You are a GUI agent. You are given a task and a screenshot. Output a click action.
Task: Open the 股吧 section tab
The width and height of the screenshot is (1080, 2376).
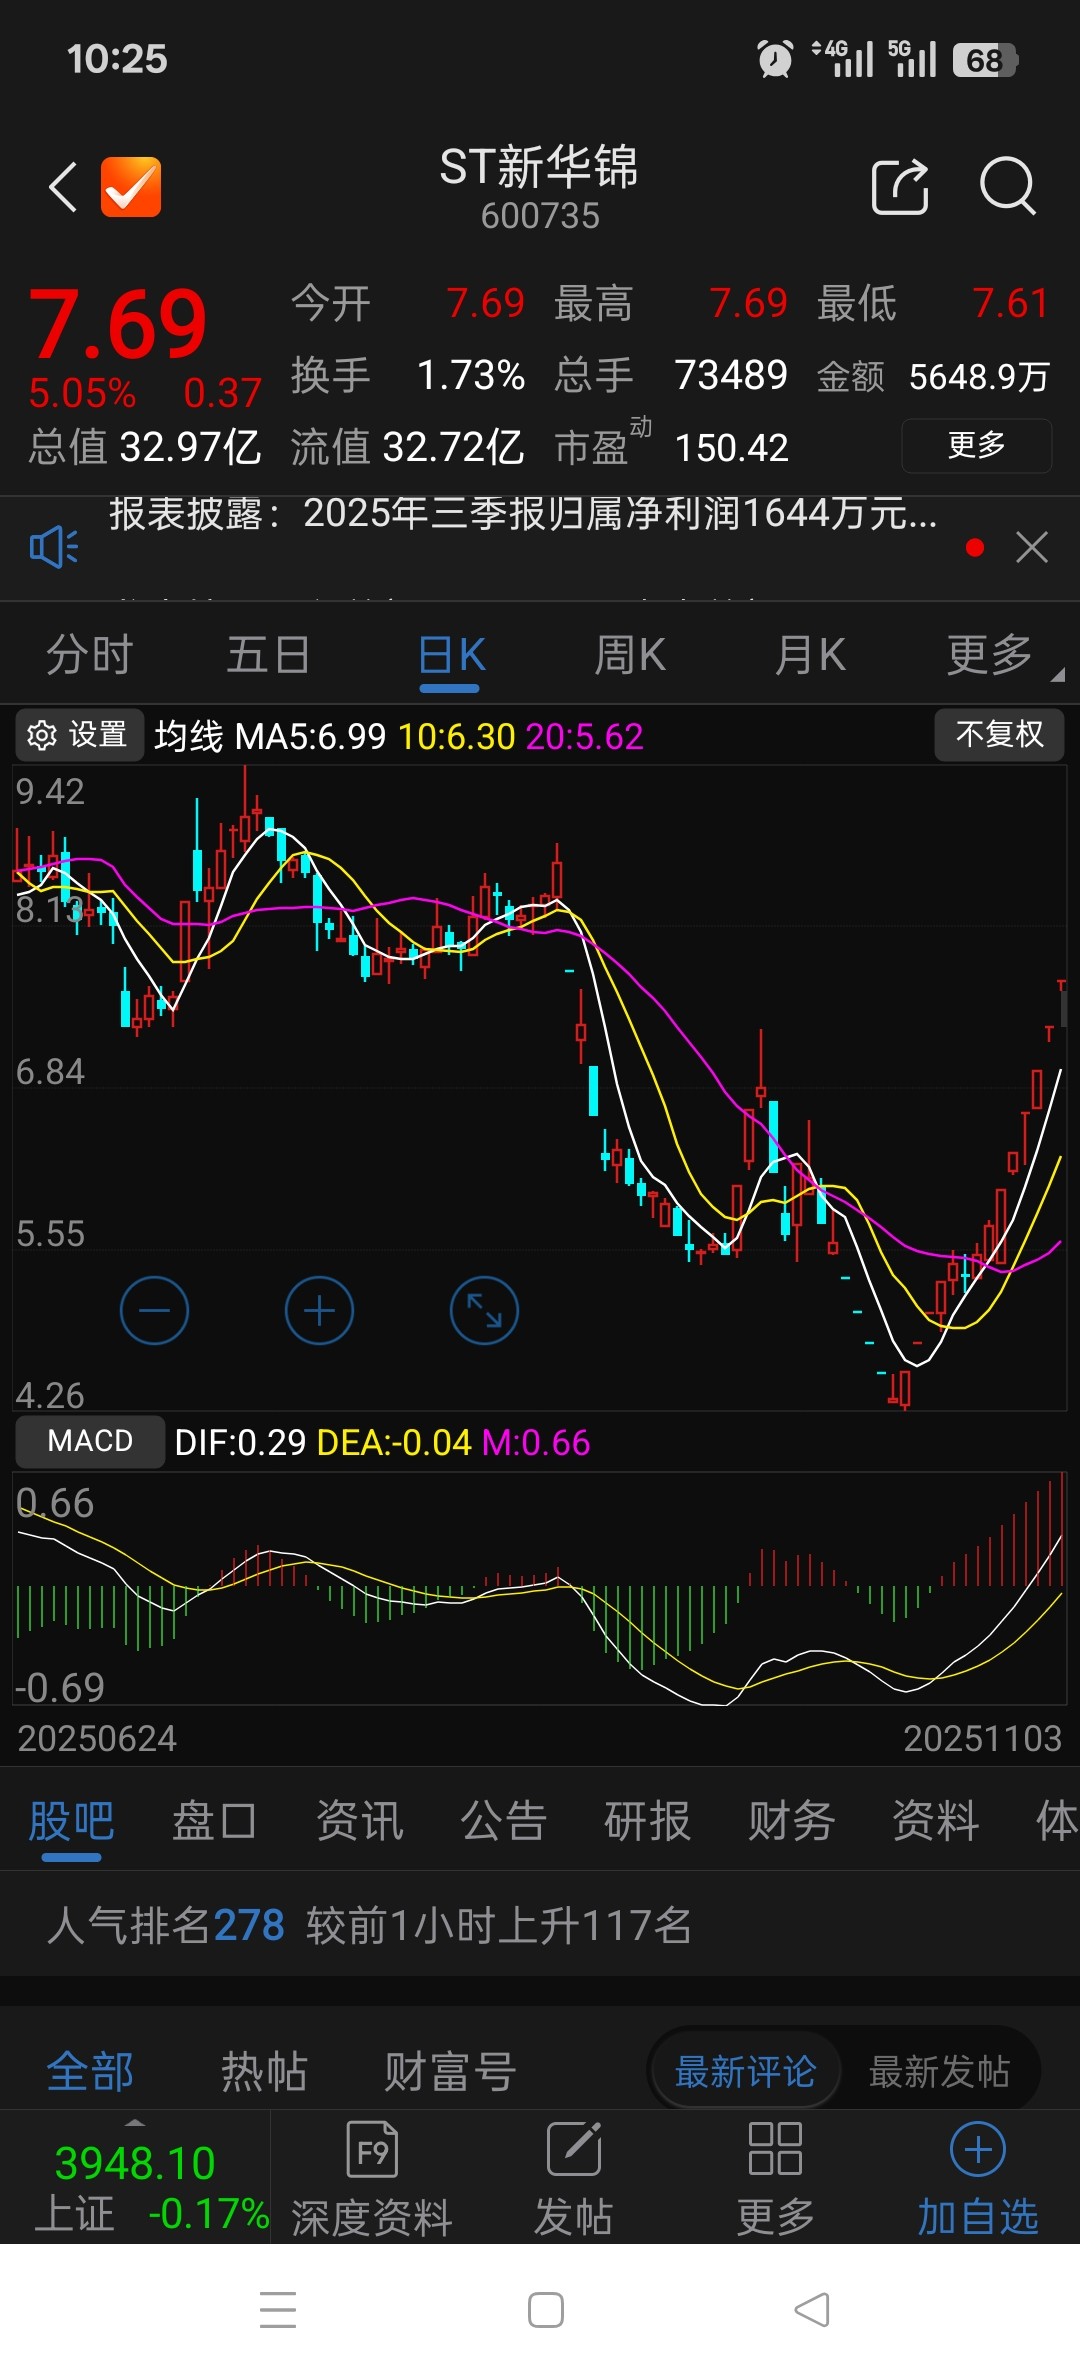71,1820
